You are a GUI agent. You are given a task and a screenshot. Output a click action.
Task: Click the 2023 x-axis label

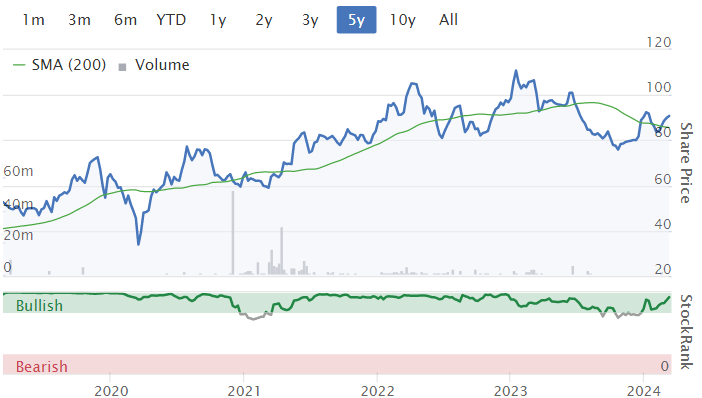(x=510, y=391)
